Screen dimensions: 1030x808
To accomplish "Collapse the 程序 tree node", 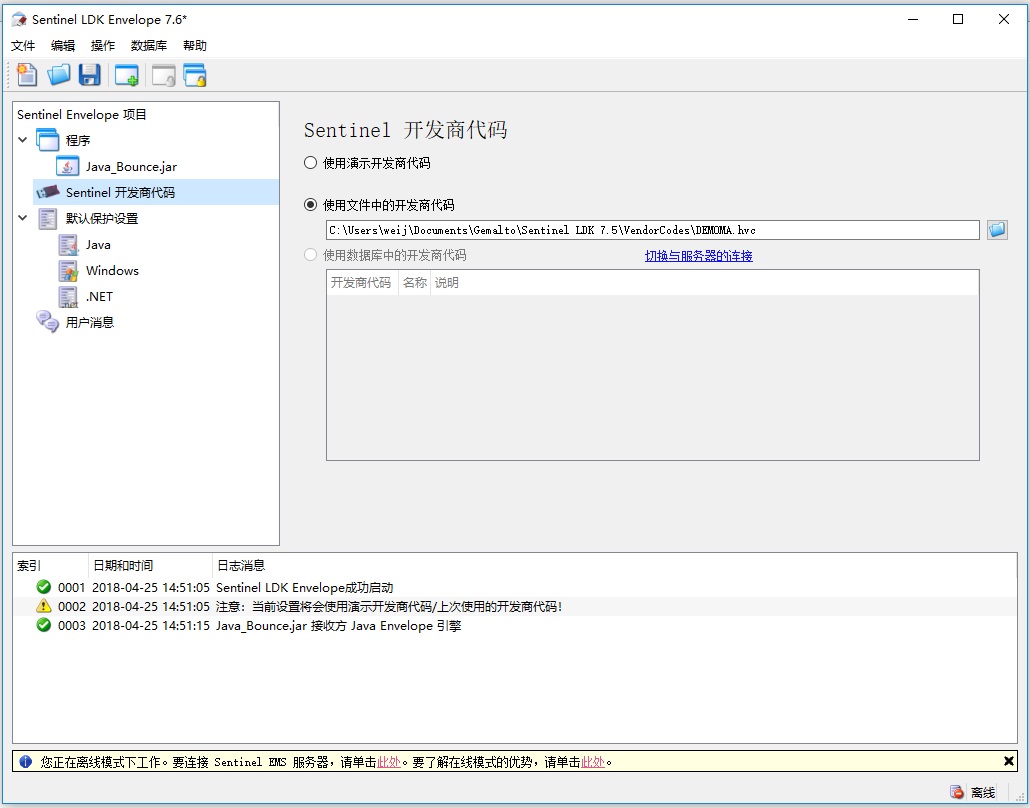I will tap(23, 140).
